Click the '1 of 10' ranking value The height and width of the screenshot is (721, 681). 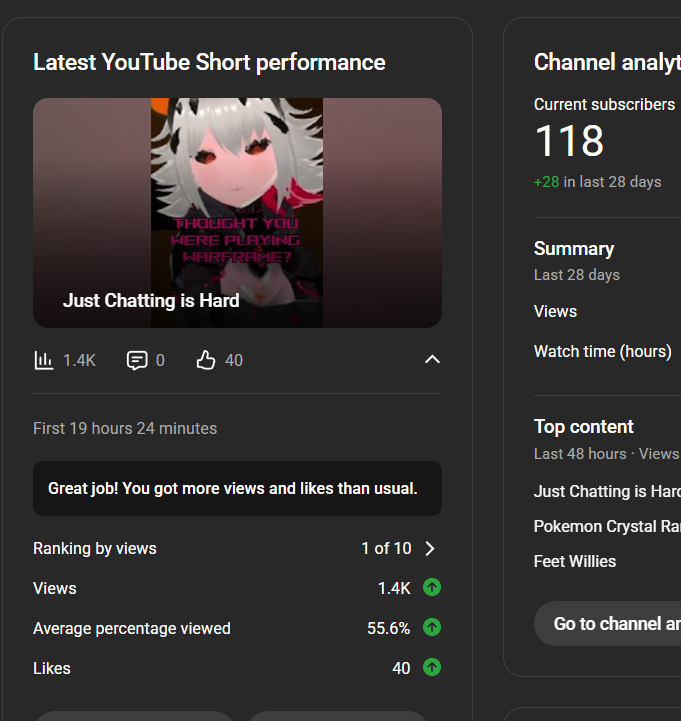(386, 548)
